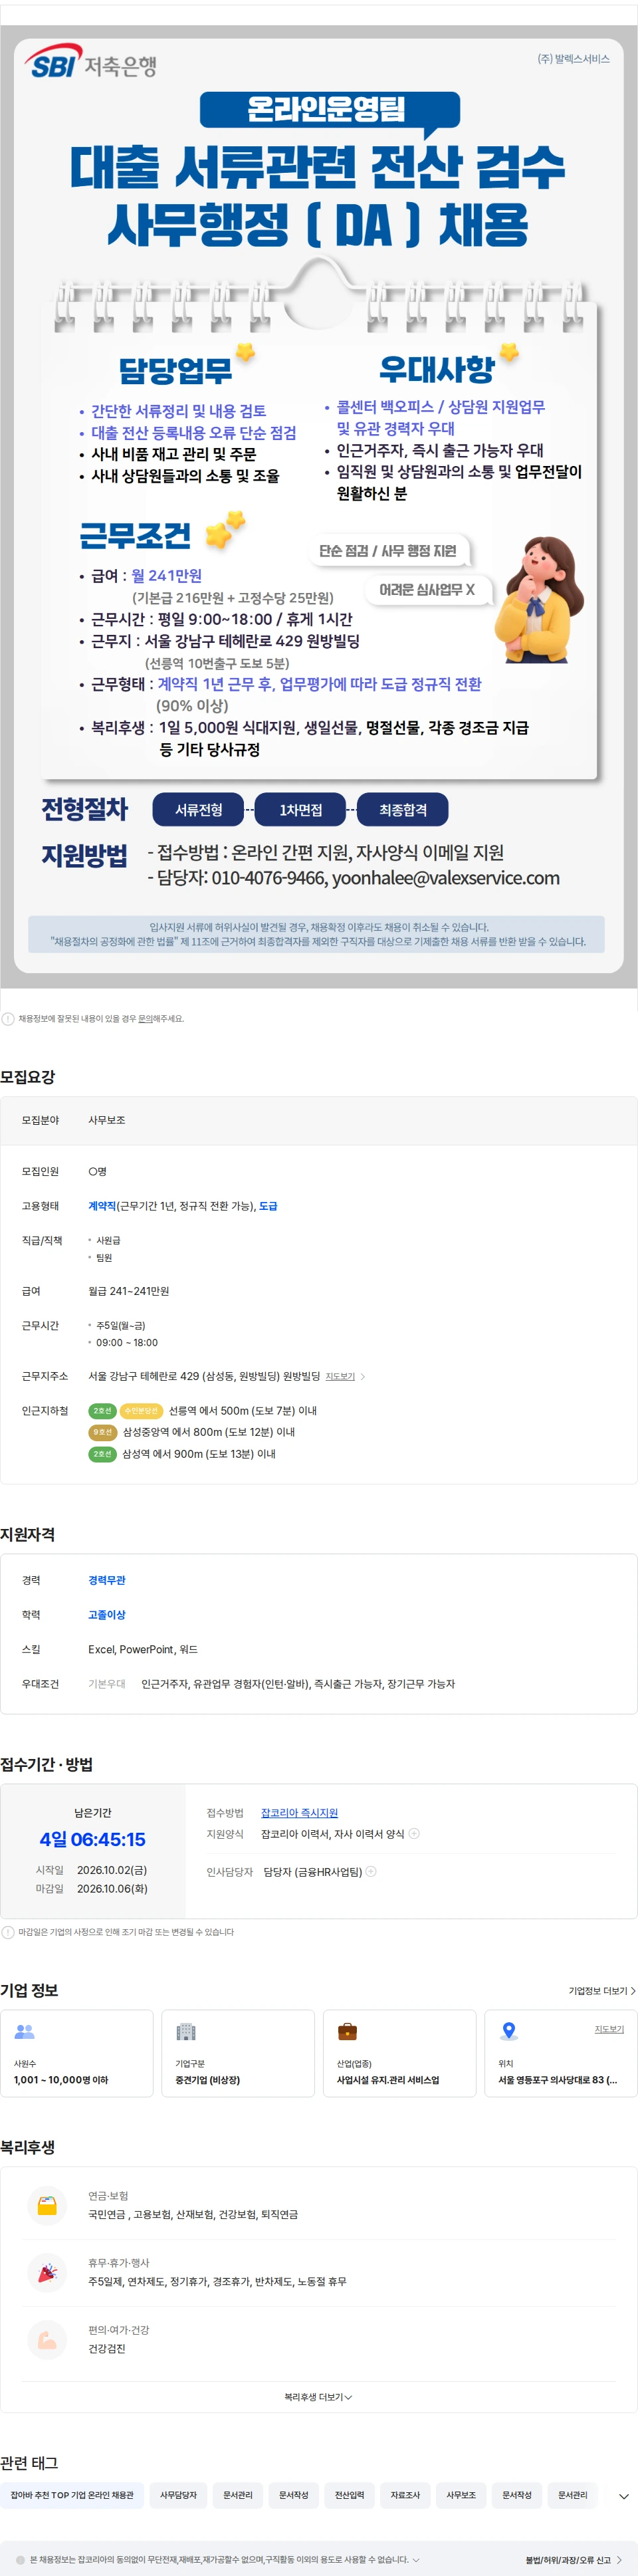This screenshot has height=2576, width=638.
Task: Click 월급 241~241만원 value
Action: pyautogui.click(x=129, y=1292)
